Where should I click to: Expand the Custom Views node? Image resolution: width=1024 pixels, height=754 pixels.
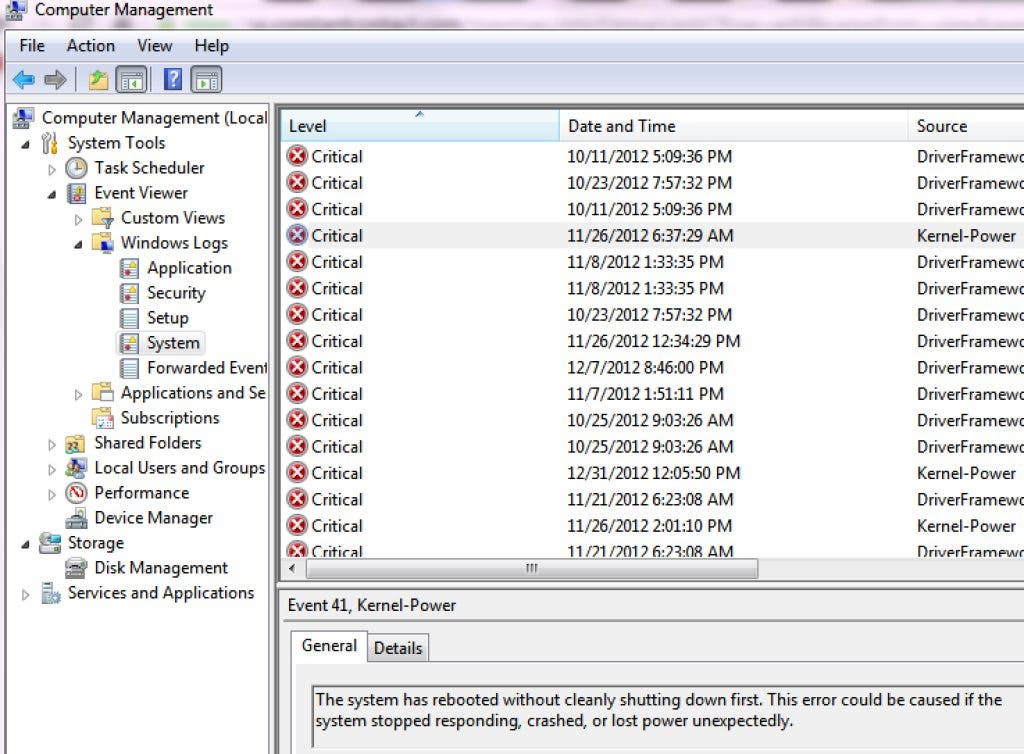click(x=78, y=219)
